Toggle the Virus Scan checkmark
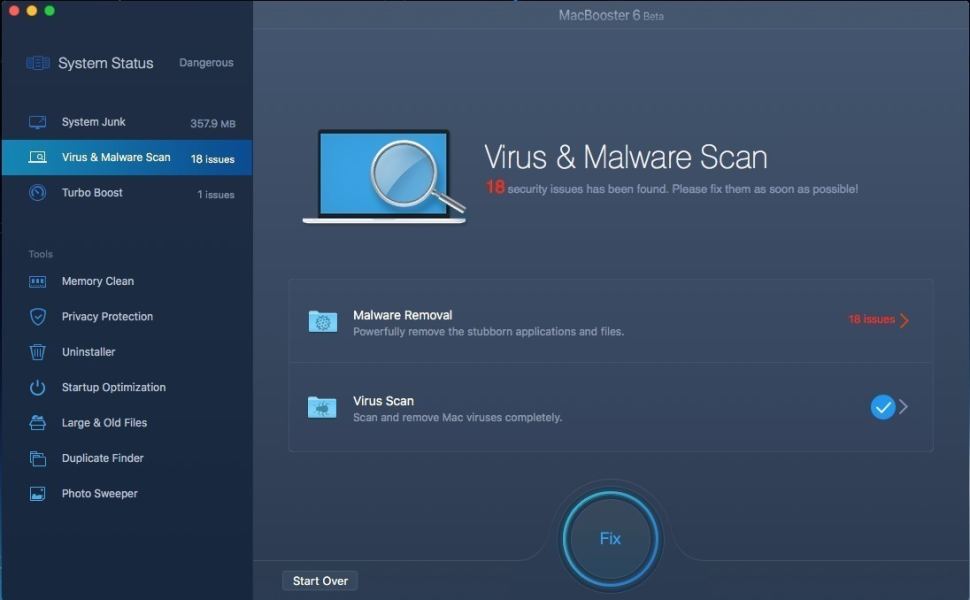970x600 pixels. [x=882, y=407]
